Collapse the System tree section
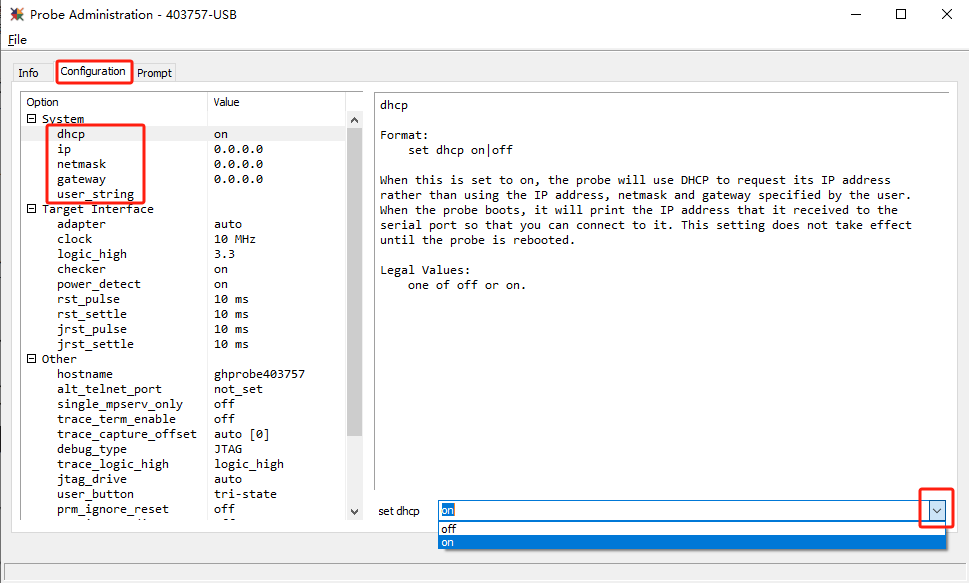The height and width of the screenshot is (583, 969). point(31,119)
